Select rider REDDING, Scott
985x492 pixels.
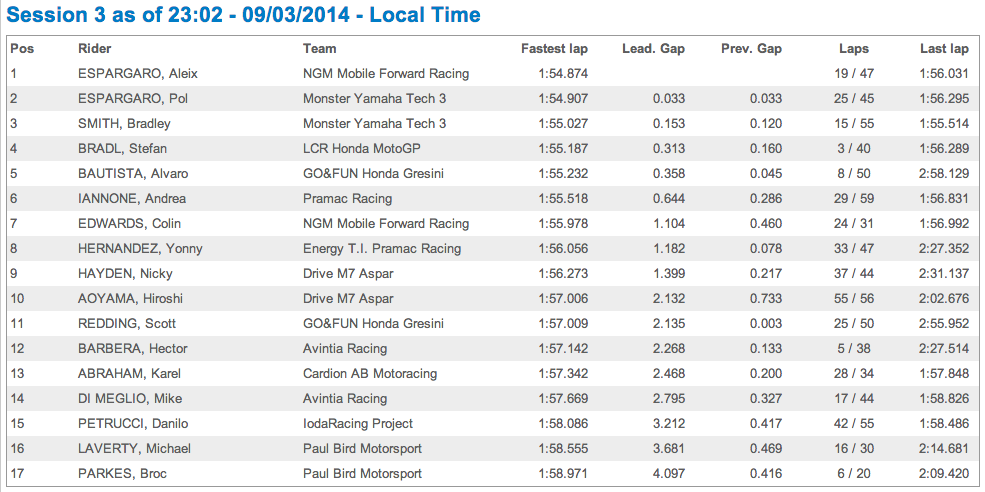tap(127, 324)
